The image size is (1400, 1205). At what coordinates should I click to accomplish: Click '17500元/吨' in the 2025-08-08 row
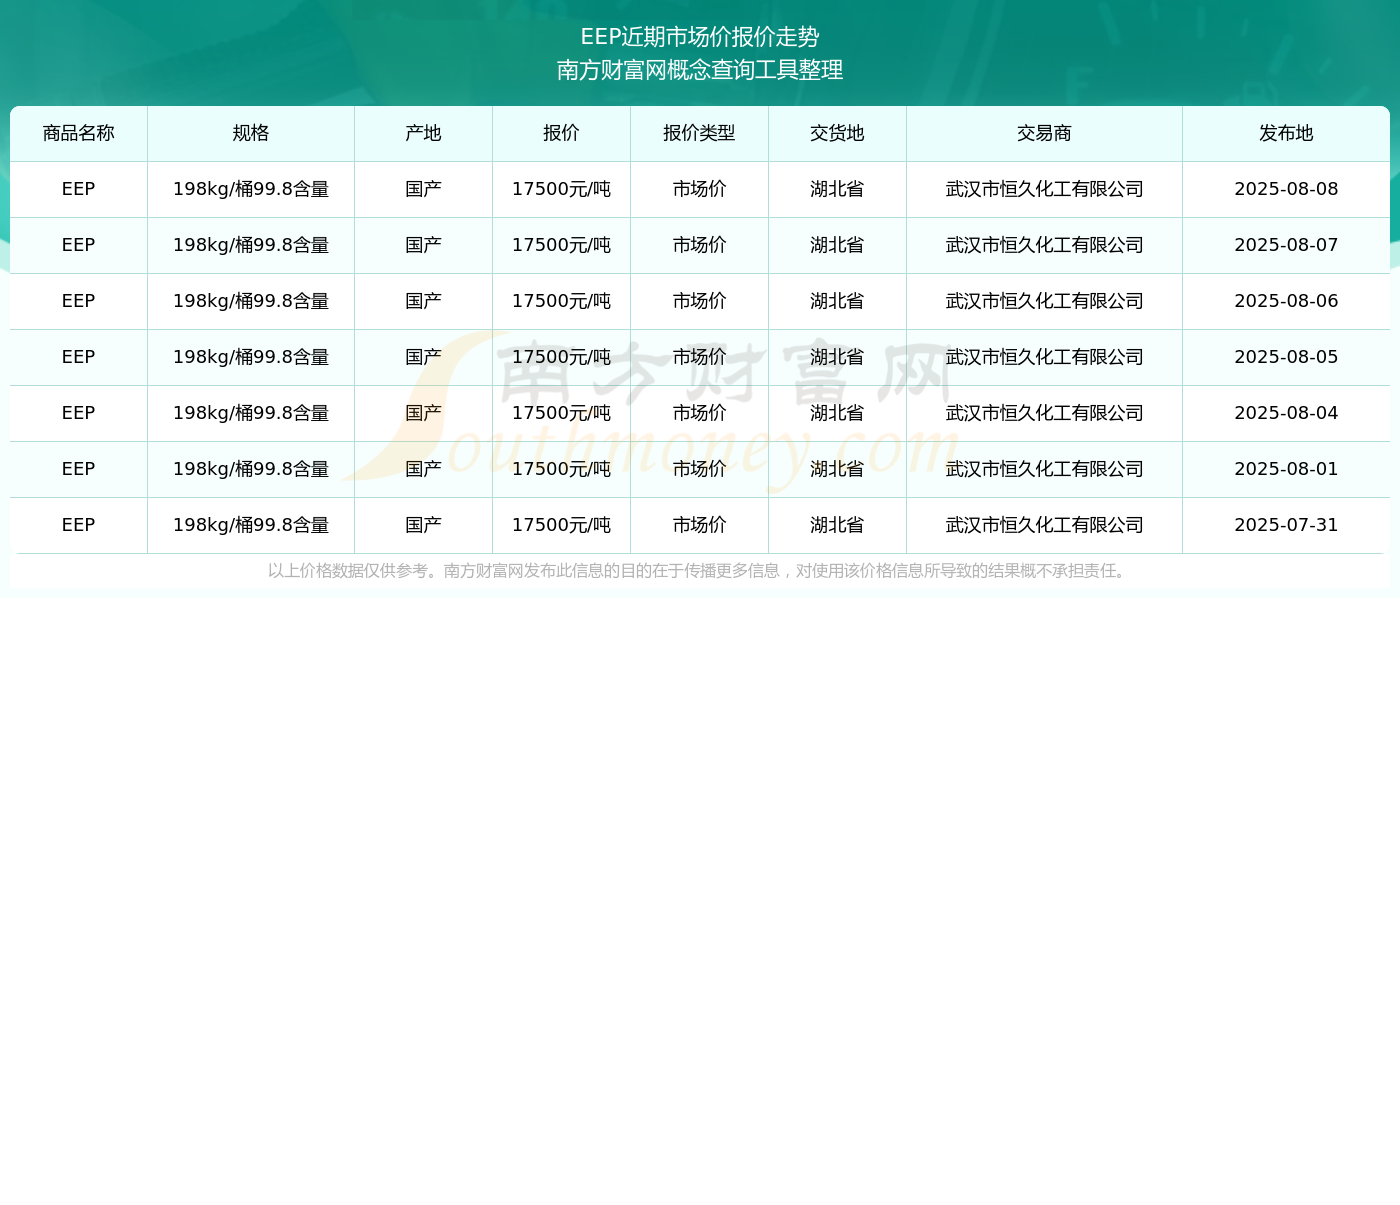click(x=562, y=189)
